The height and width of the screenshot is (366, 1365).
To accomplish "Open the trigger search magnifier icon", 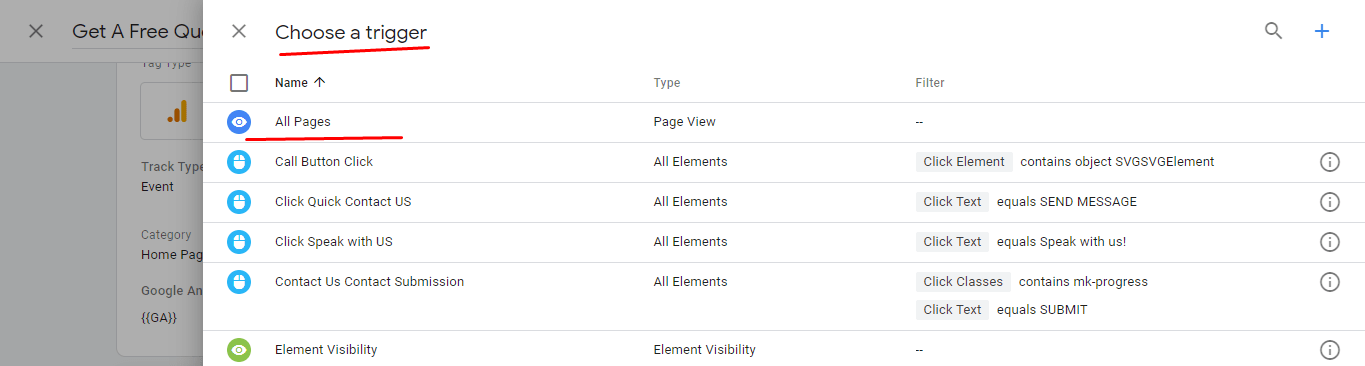I will (x=1273, y=31).
